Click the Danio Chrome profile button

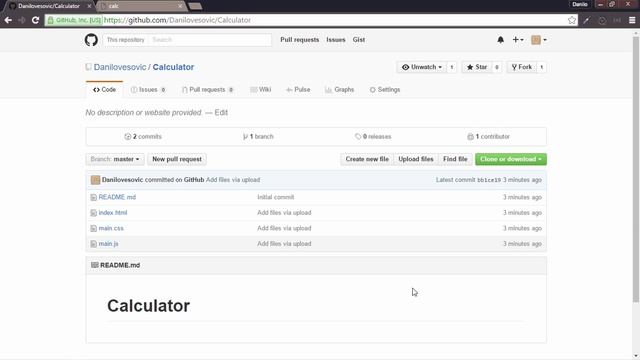(580, 4)
